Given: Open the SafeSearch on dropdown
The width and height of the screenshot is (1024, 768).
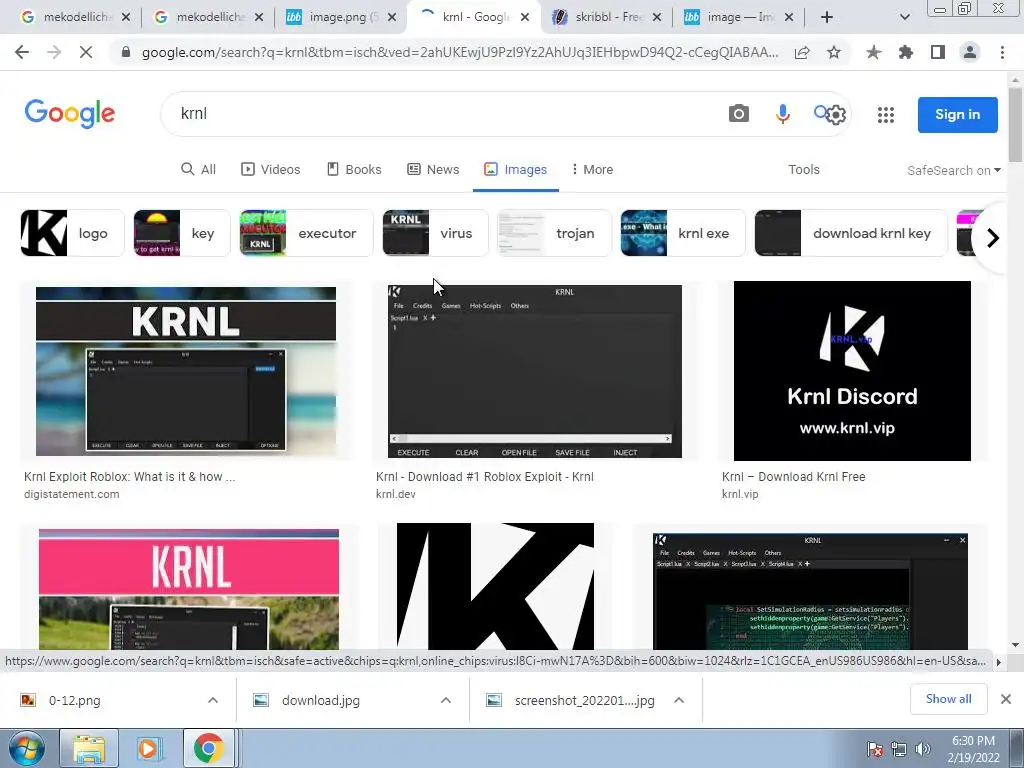Looking at the screenshot, I should (x=953, y=170).
